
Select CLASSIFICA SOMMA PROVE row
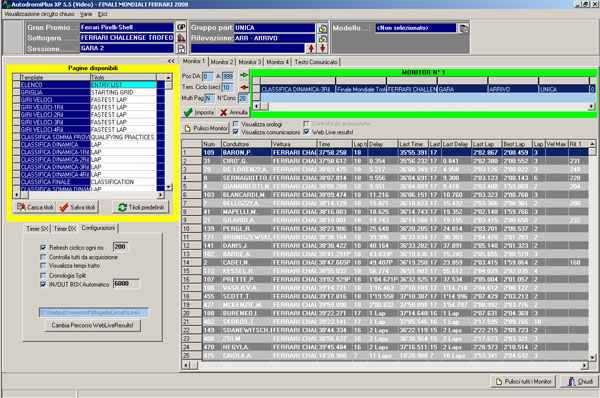(x=88, y=137)
